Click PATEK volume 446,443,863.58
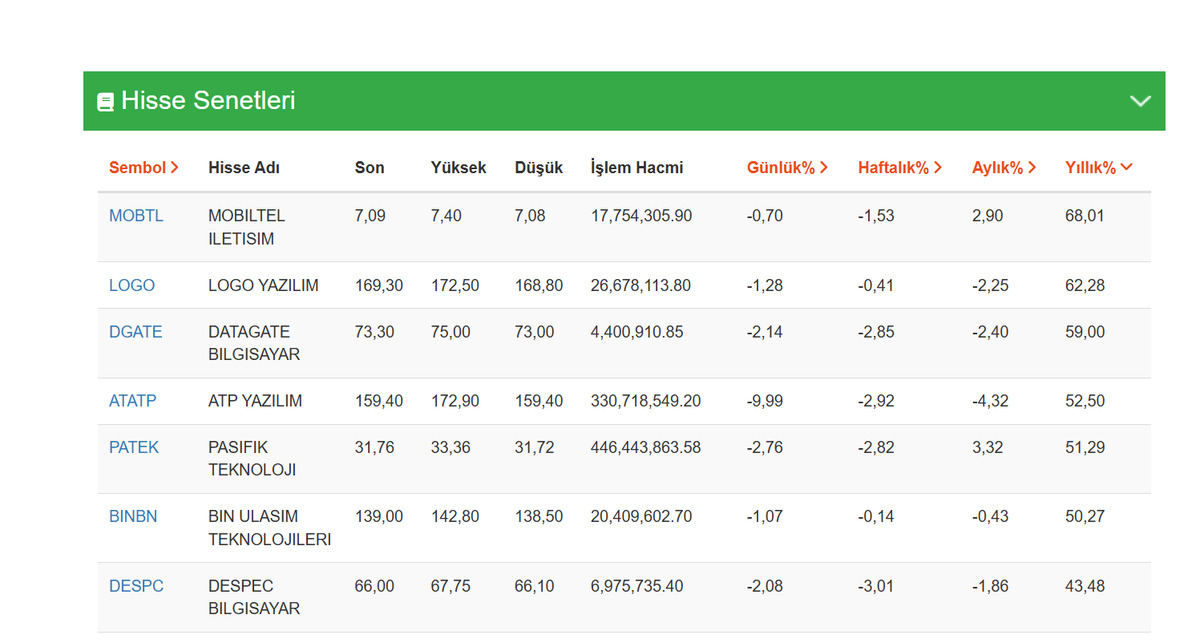1200x643 pixels. 646,448
